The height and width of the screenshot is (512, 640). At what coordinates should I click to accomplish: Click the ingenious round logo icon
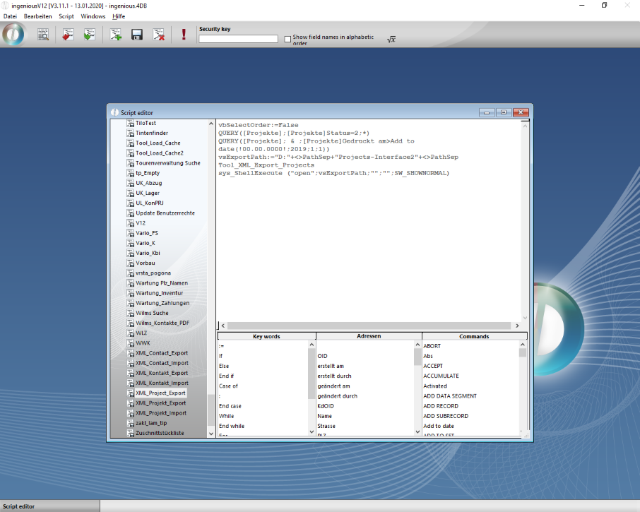(x=14, y=34)
